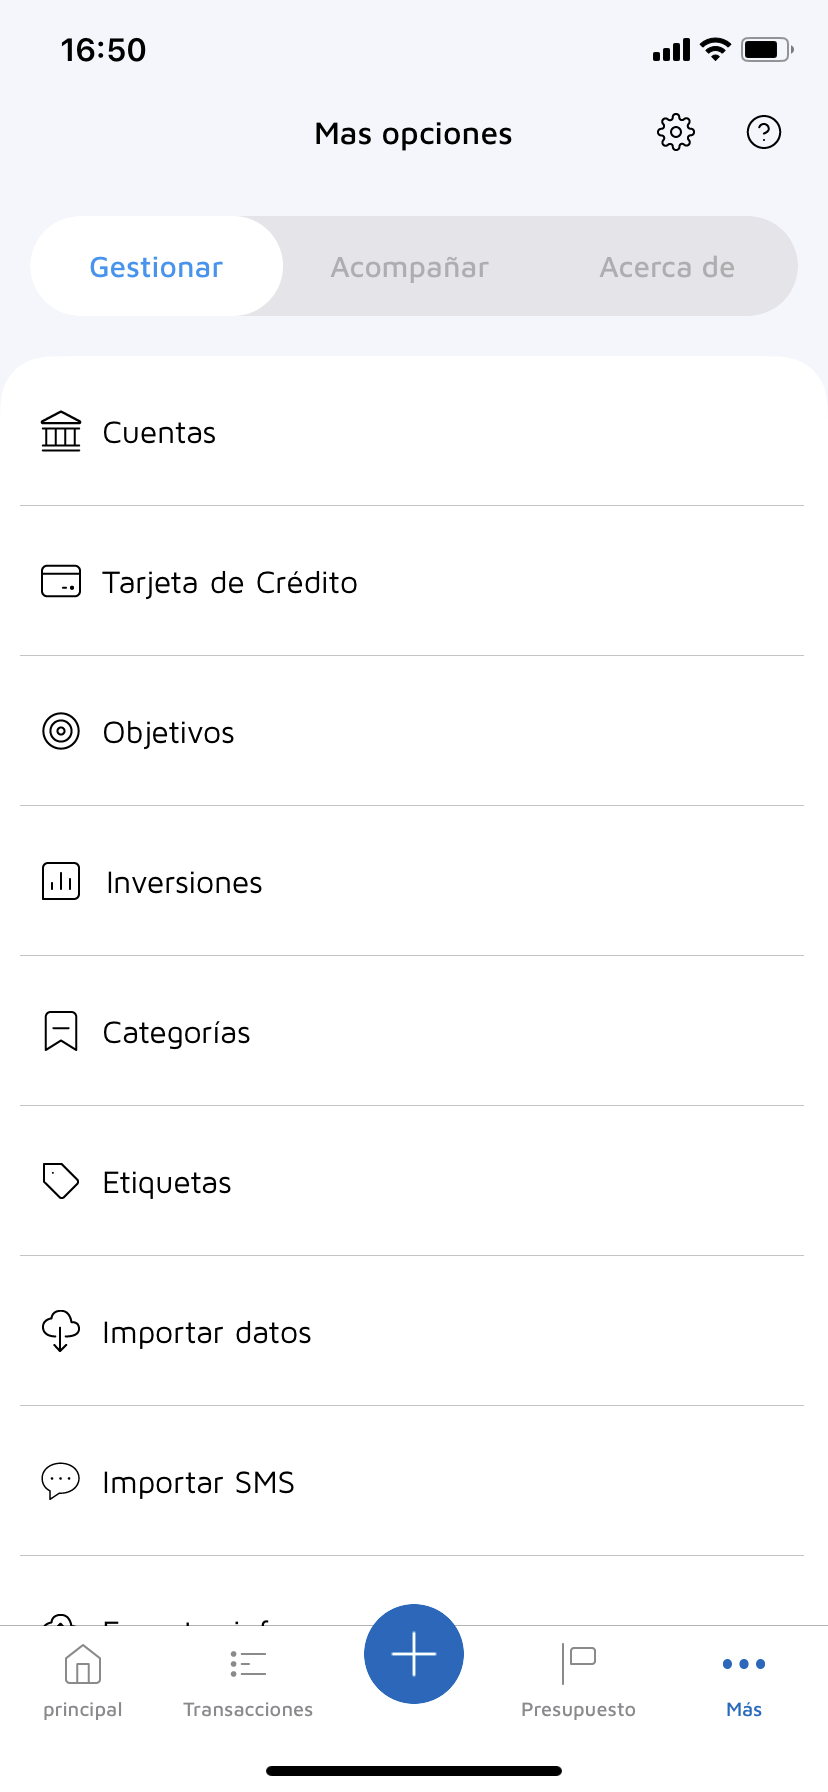Tap the credit card icon
The width and height of the screenshot is (828, 1792).
[61, 581]
